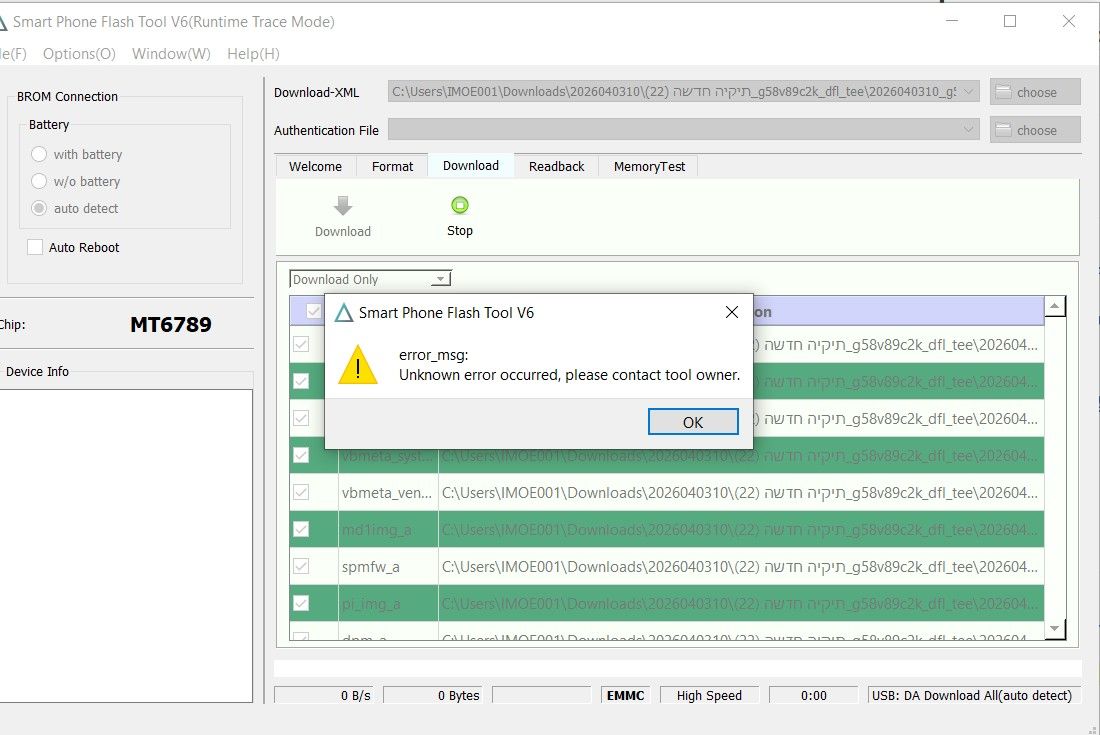Screen dimensions: 1100x735
Task: Toggle checkbox for spmfw_a row
Action: tap(301, 566)
